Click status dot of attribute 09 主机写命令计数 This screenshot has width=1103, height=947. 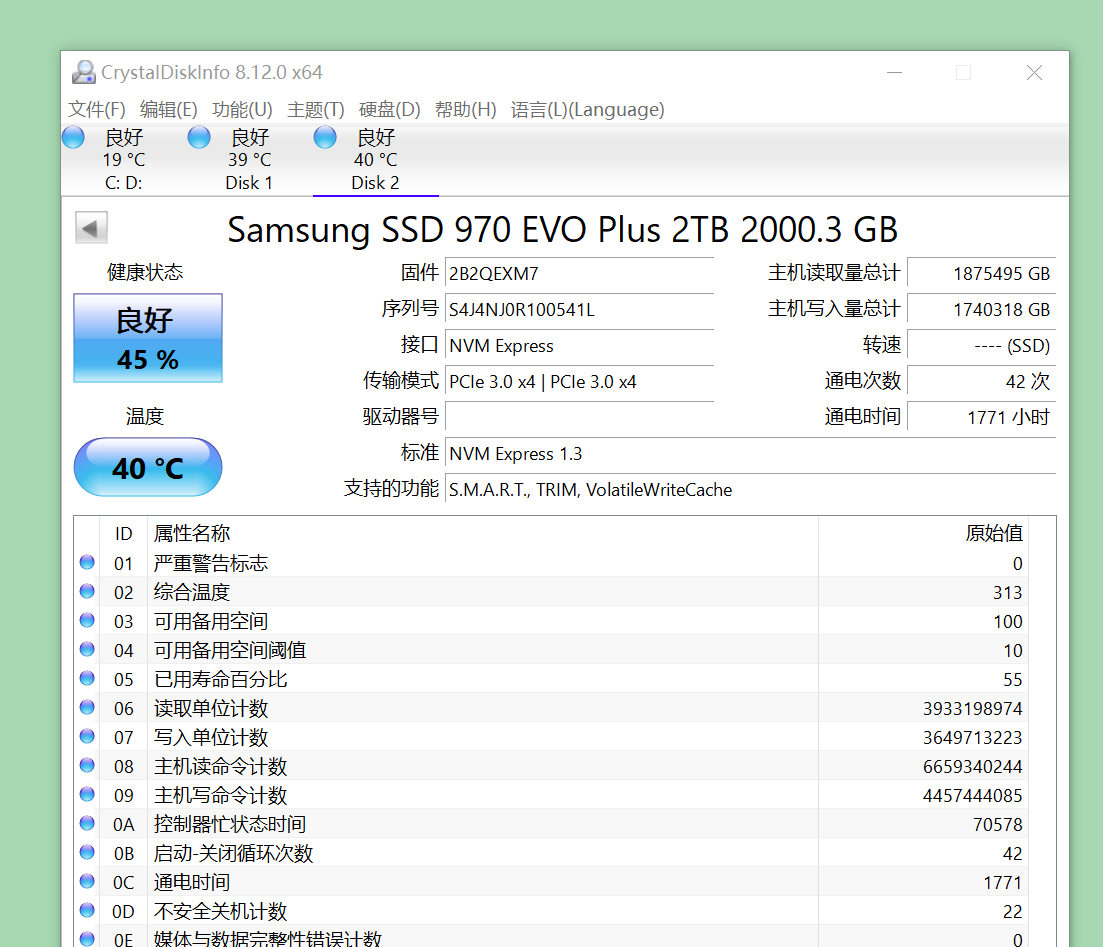click(x=87, y=794)
